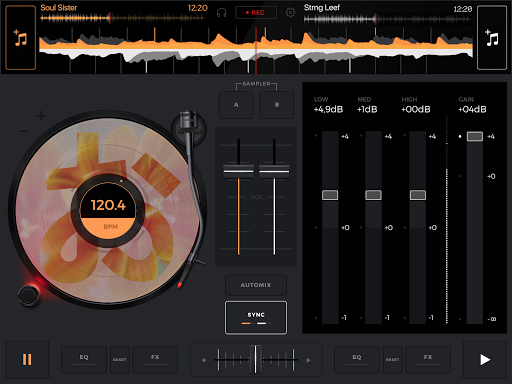Click the plus pitch icon above turntable
Image resolution: width=512 pixels, height=384 pixels.
pos(41,116)
